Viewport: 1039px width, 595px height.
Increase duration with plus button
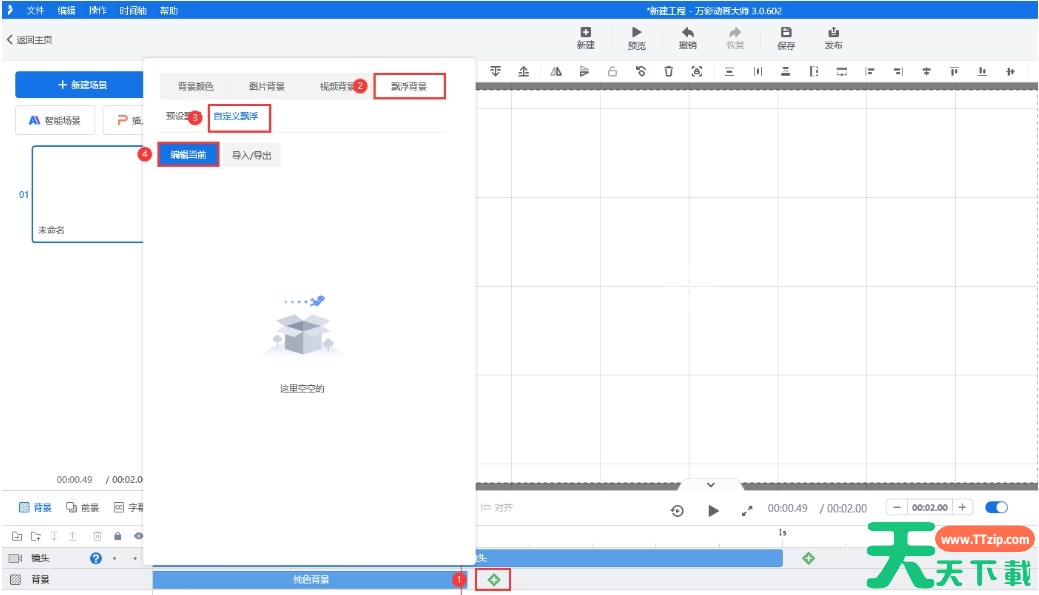[962, 507]
